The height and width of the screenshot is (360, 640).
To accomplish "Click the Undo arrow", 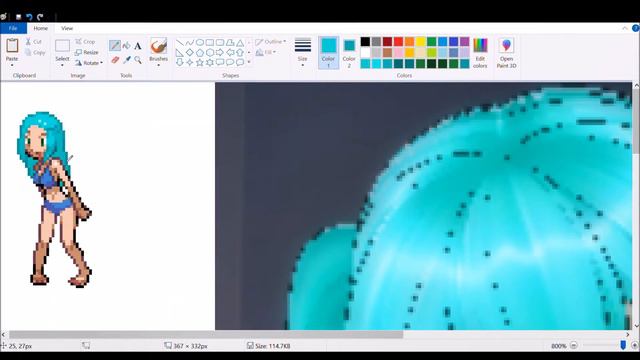I will tap(29, 17).
